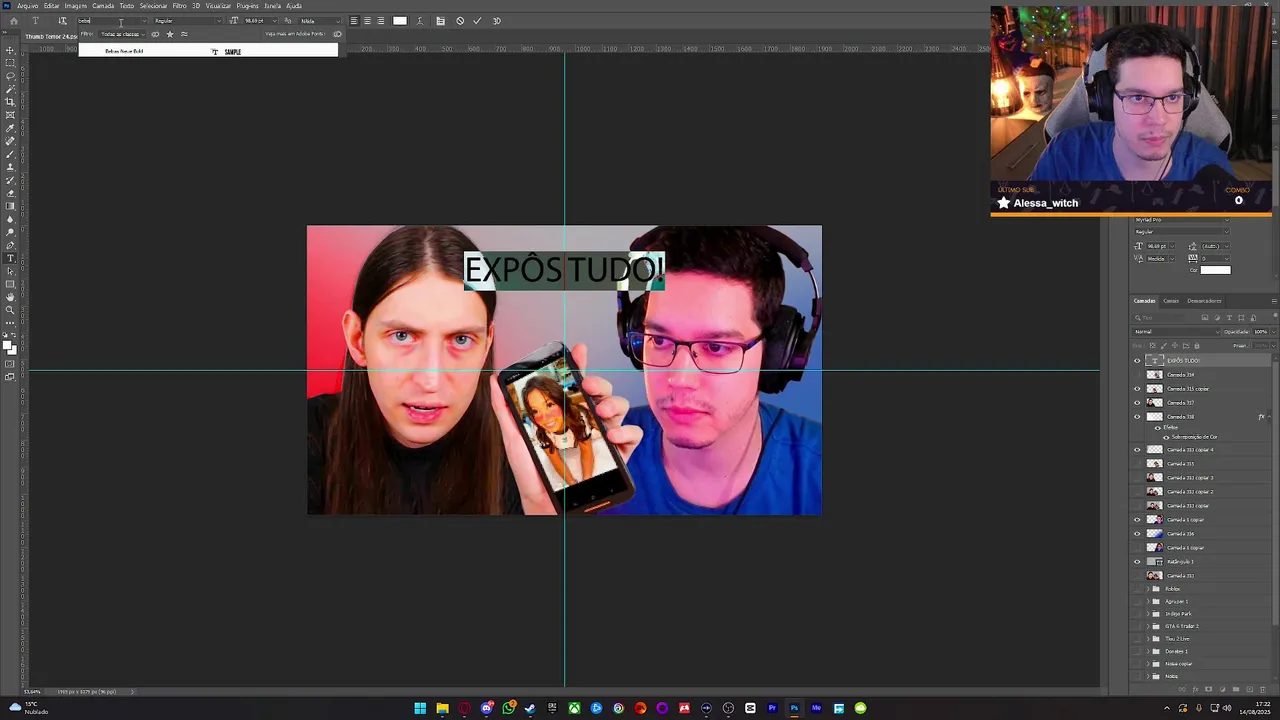Link layers icon at panel bottom
Image resolution: width=1280 pixels, height=720 pixels.
pos(1183,689)
